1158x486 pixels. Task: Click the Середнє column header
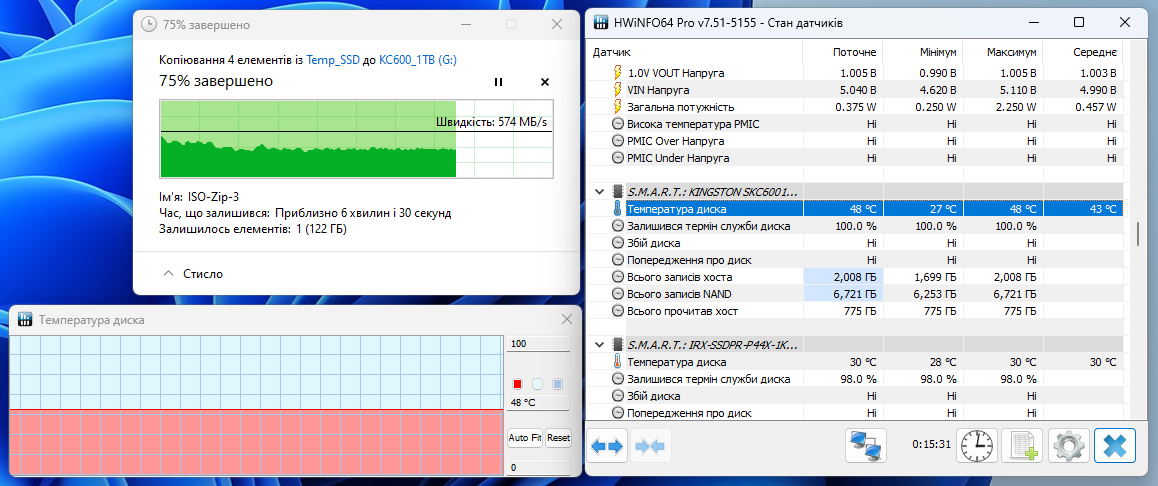1083,52
